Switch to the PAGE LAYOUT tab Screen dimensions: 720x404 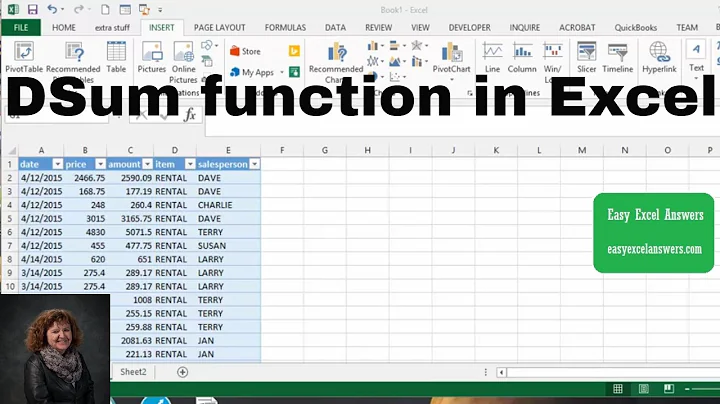(x=219, y=28)
